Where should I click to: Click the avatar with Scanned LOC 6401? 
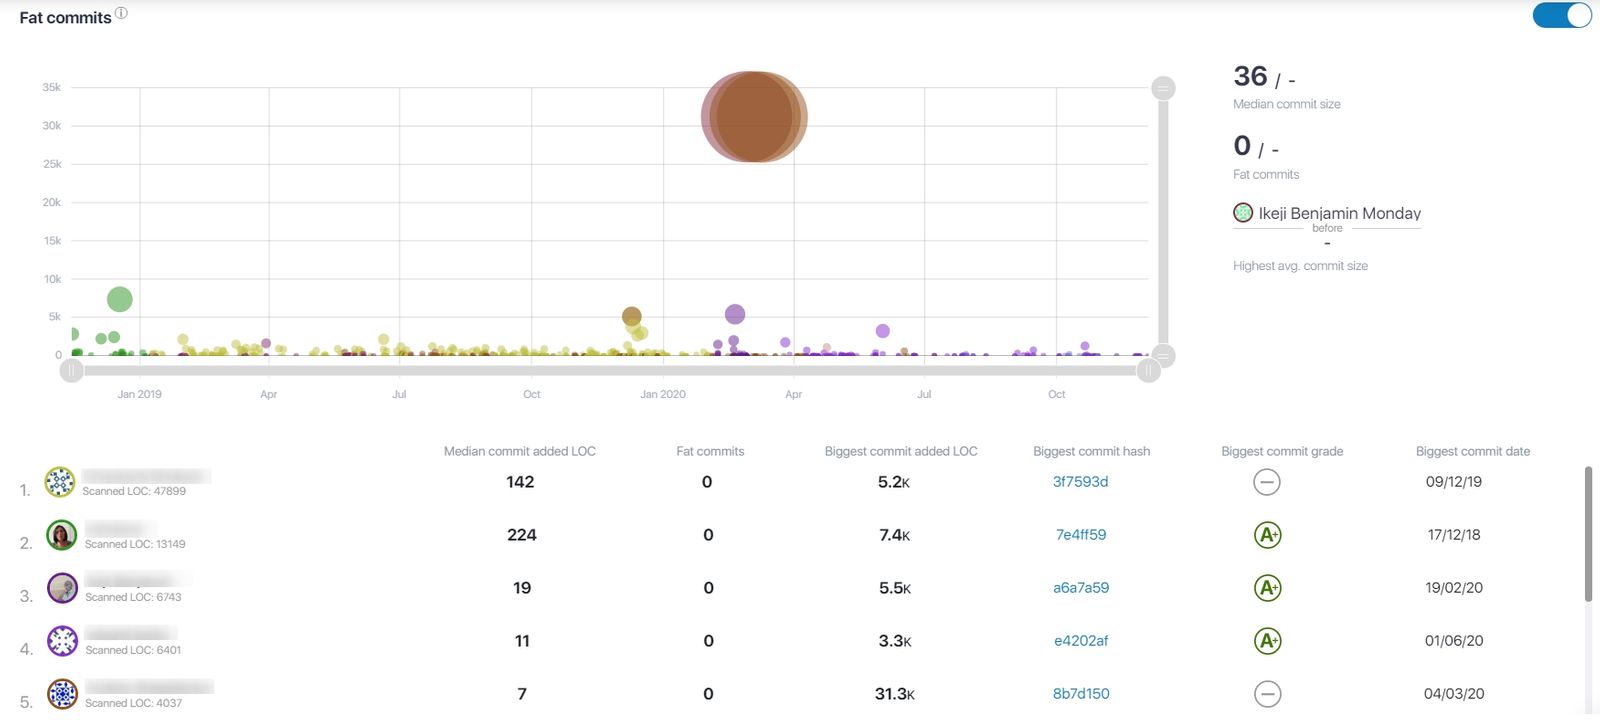point(62,641)
